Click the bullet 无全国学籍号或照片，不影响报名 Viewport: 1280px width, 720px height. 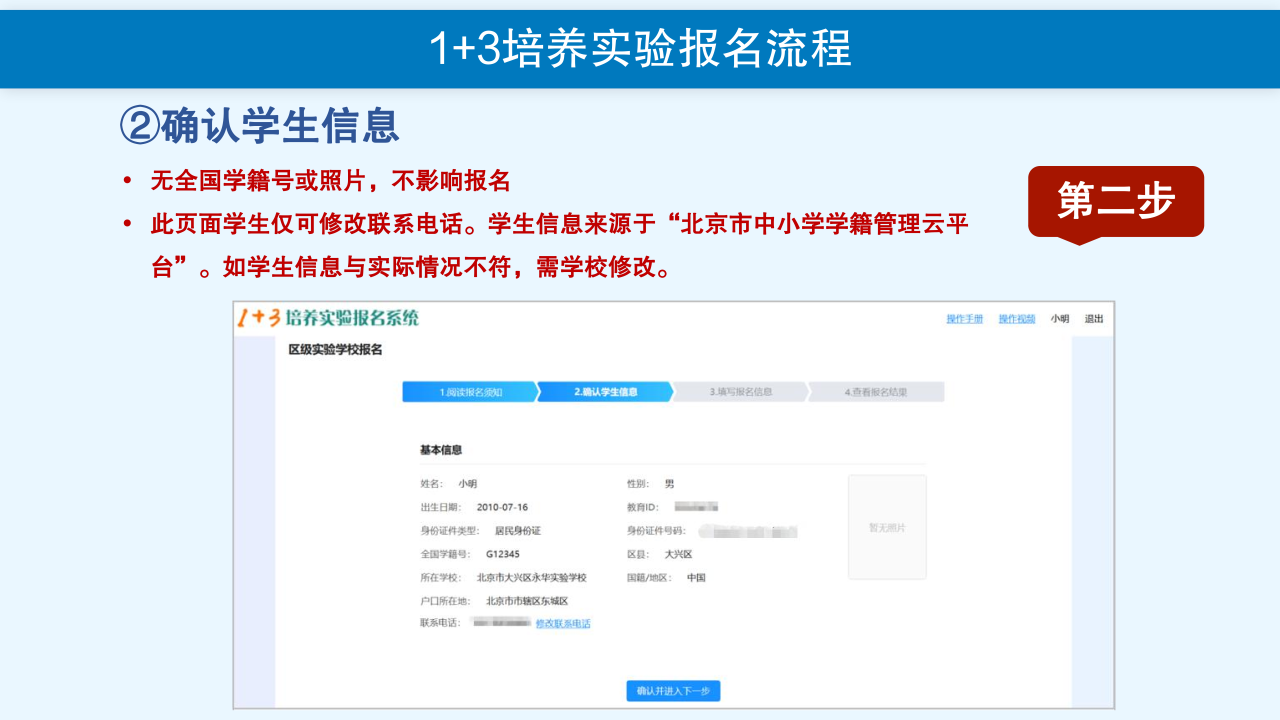(331, 181)
